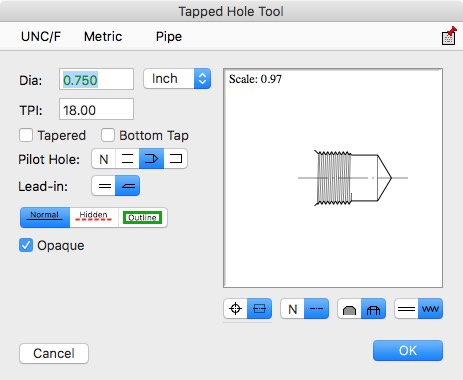Enable the Bottom Tap checkbox
The image size is (463, 380).
pyautogui.click(x=108, y=135)
